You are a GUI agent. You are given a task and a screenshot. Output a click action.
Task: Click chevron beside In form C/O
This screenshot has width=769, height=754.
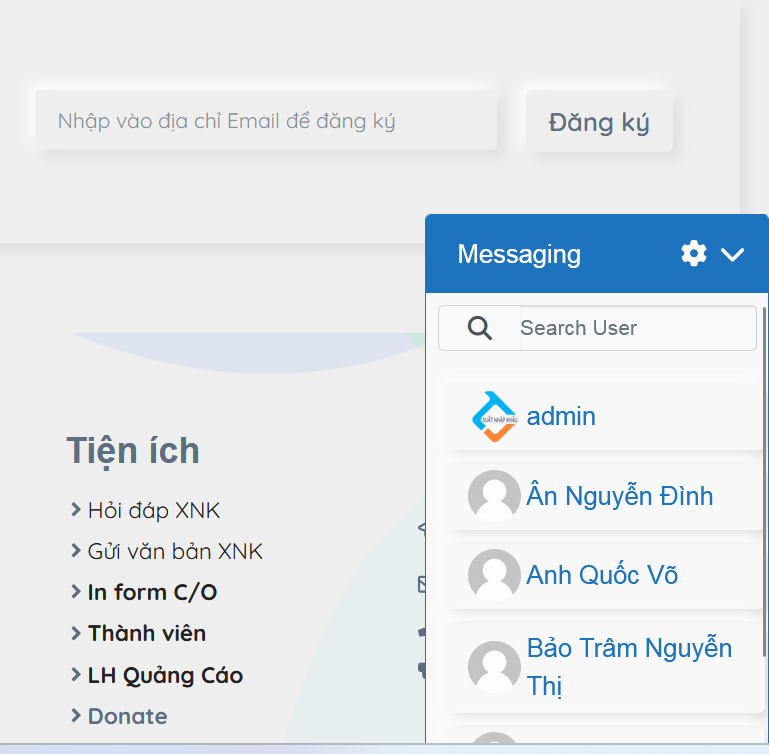point(76,591)
